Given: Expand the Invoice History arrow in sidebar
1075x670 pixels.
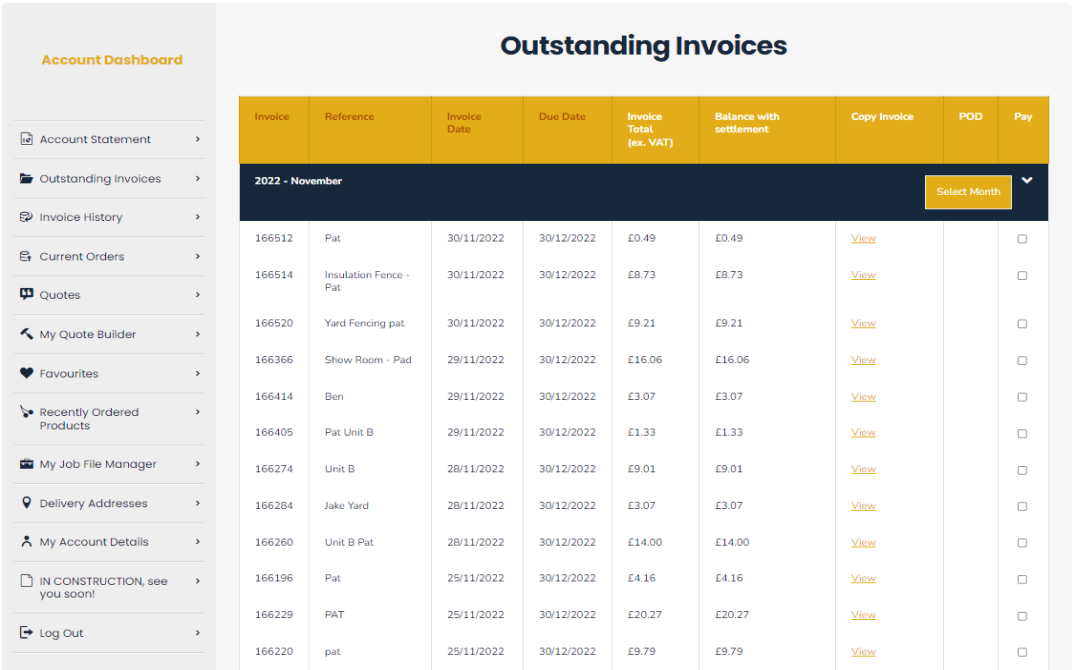Looking at the screenshot, I should [x=198, y=217].
